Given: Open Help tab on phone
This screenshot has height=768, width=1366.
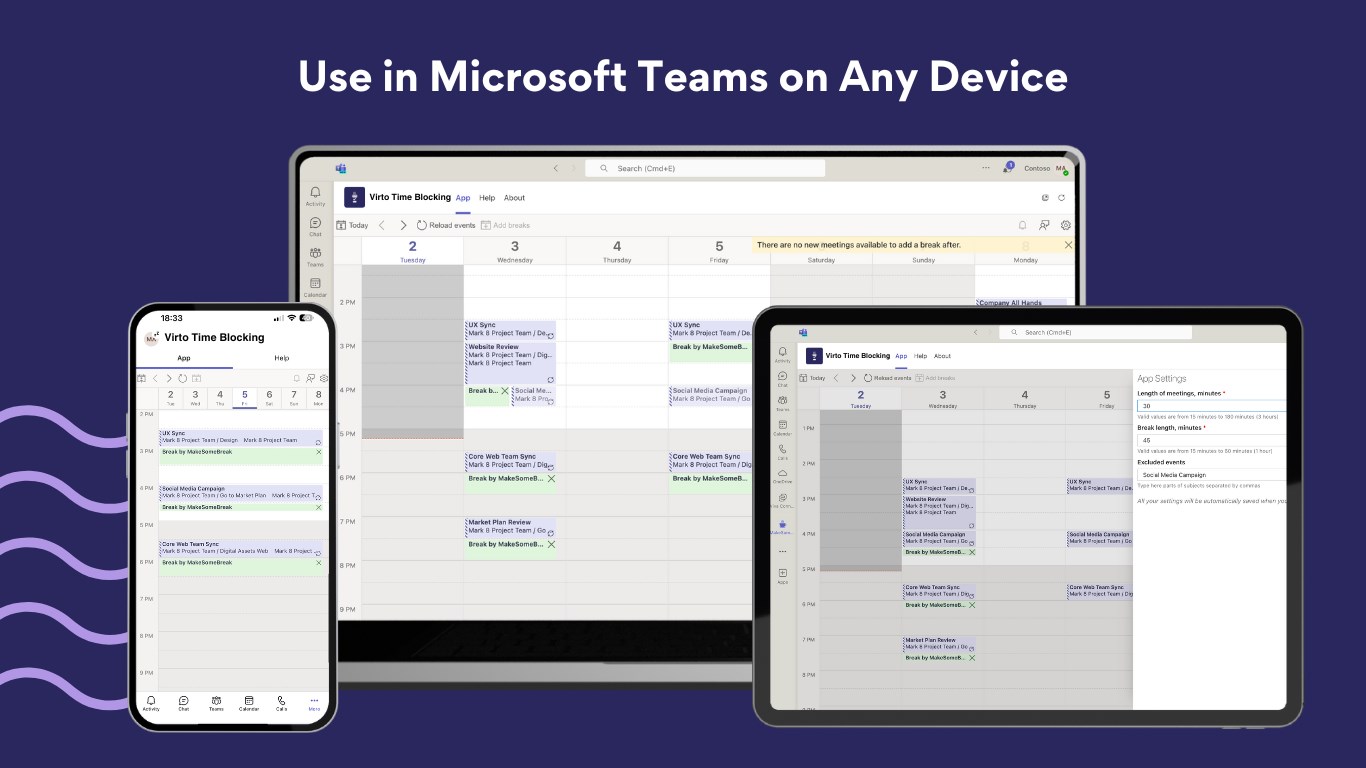Looking at the screenshot, I should click(x=282, y=358).
